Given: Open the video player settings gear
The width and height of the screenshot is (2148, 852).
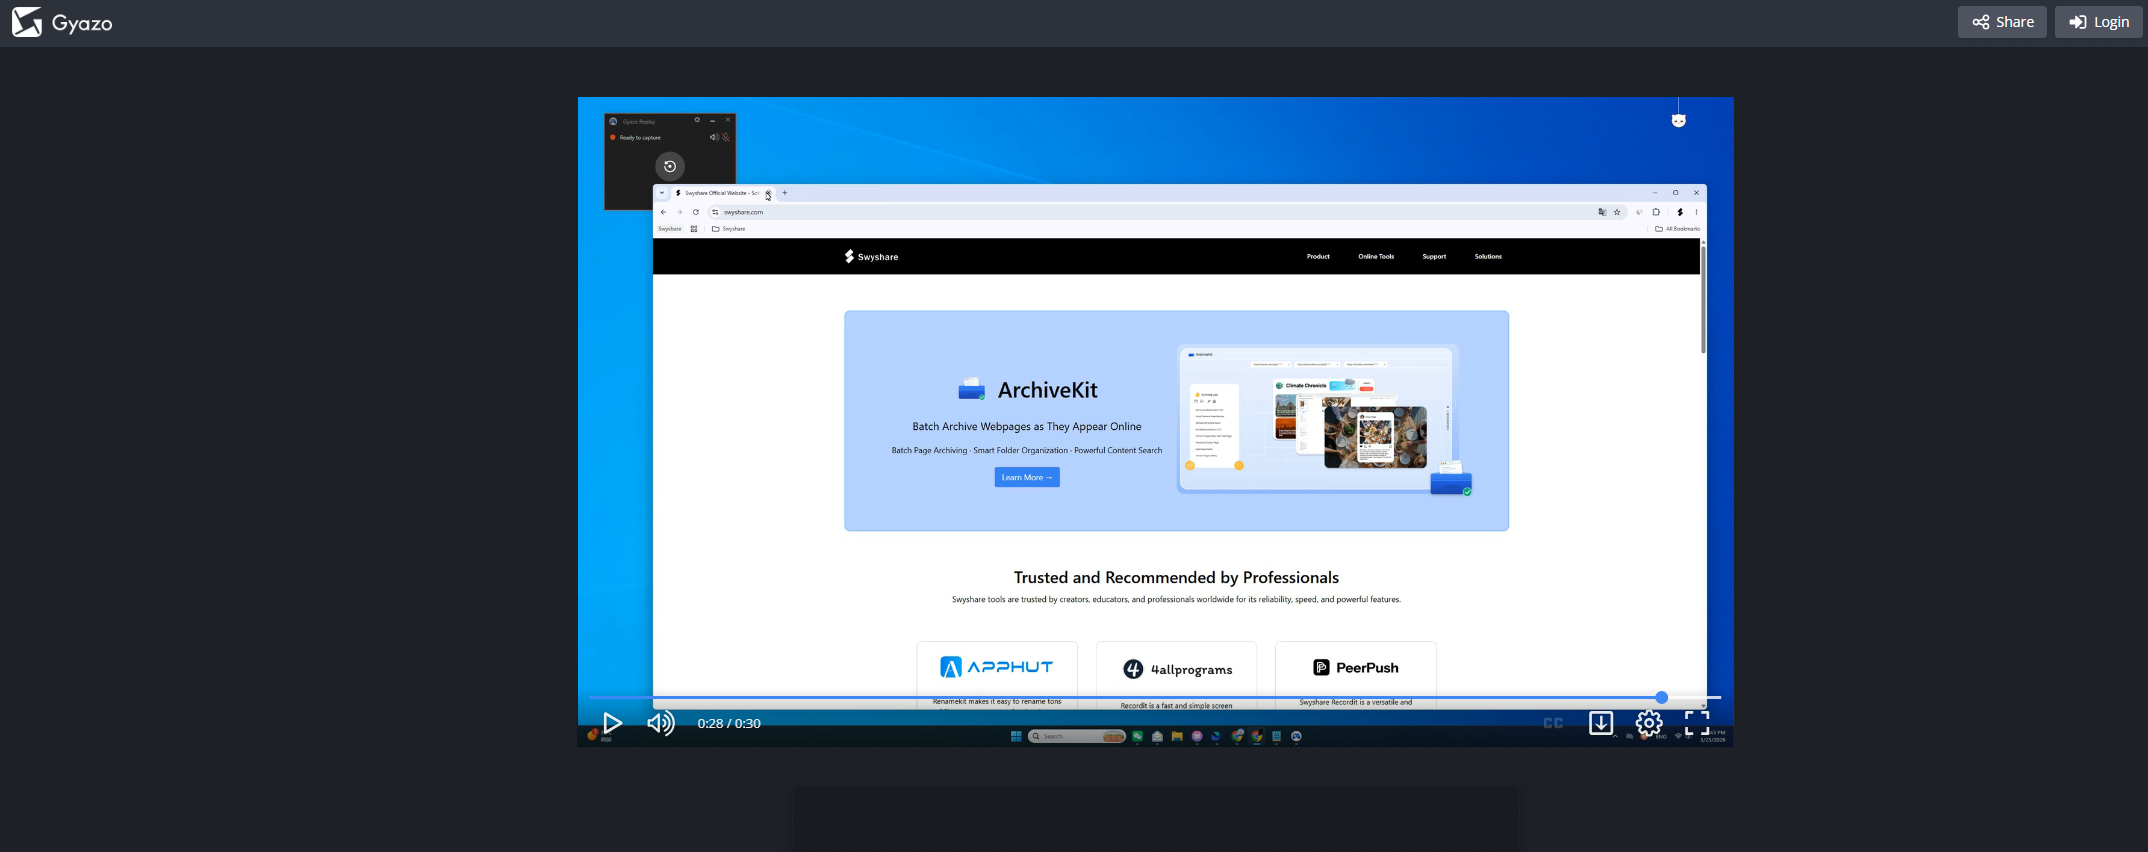Looking at the screenshot, I should [x=1649, y=723].
